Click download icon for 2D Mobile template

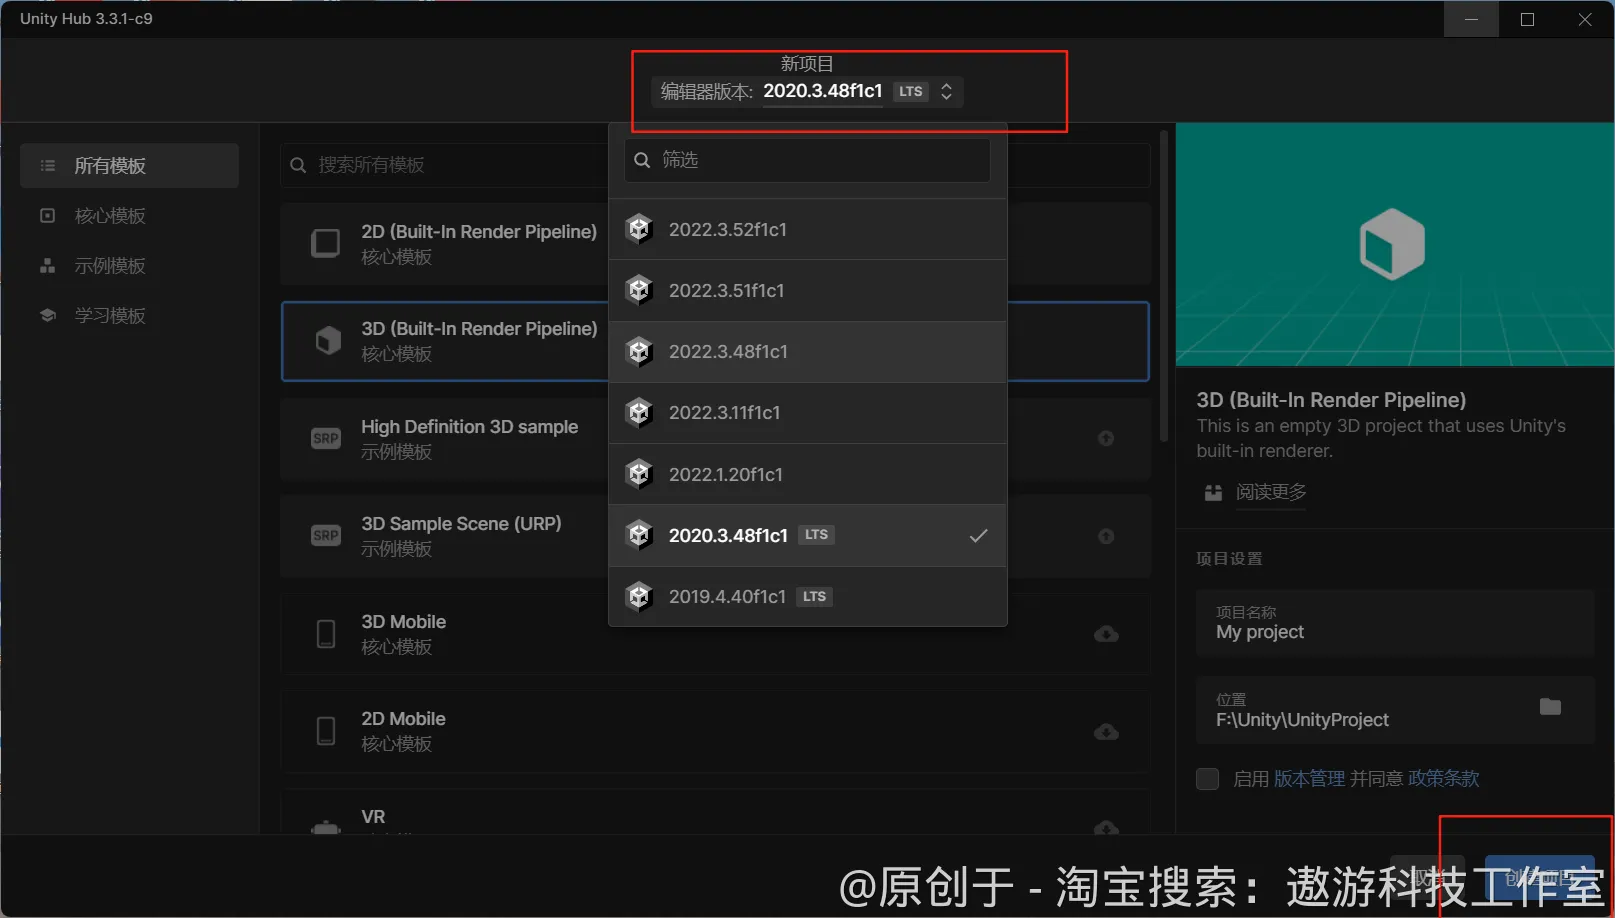click(1106, 732)
